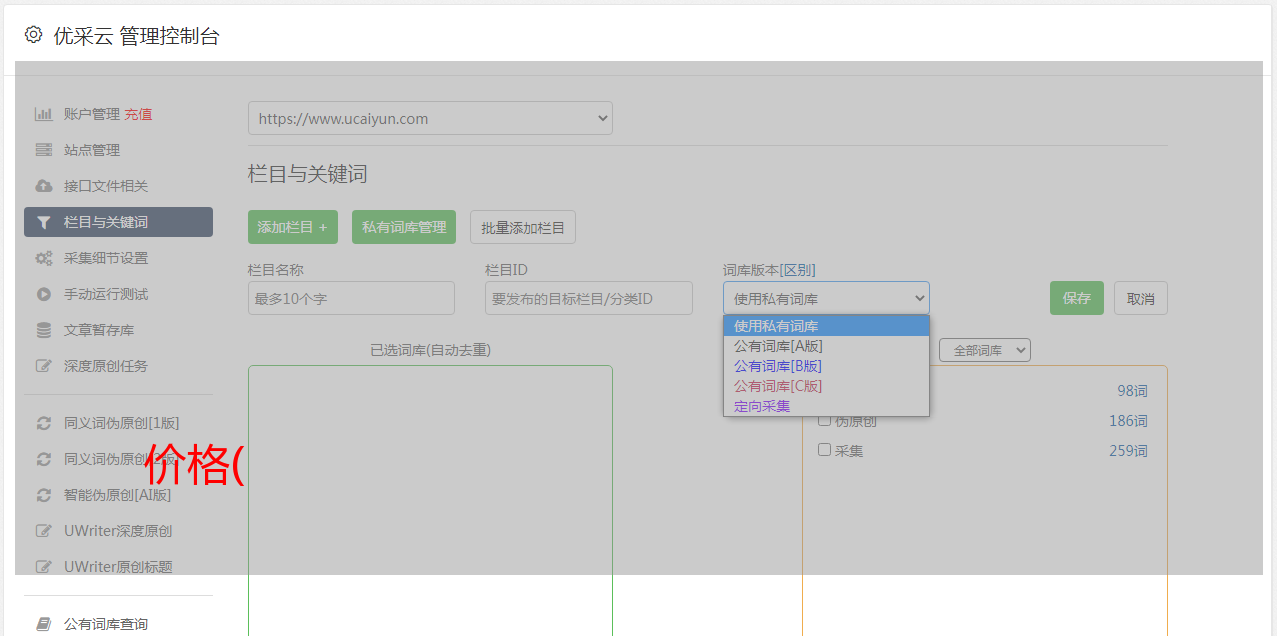Click the 站点管理 server icon
The height and width of the screenshot is (636, 1277).
[x=43, y=150]
